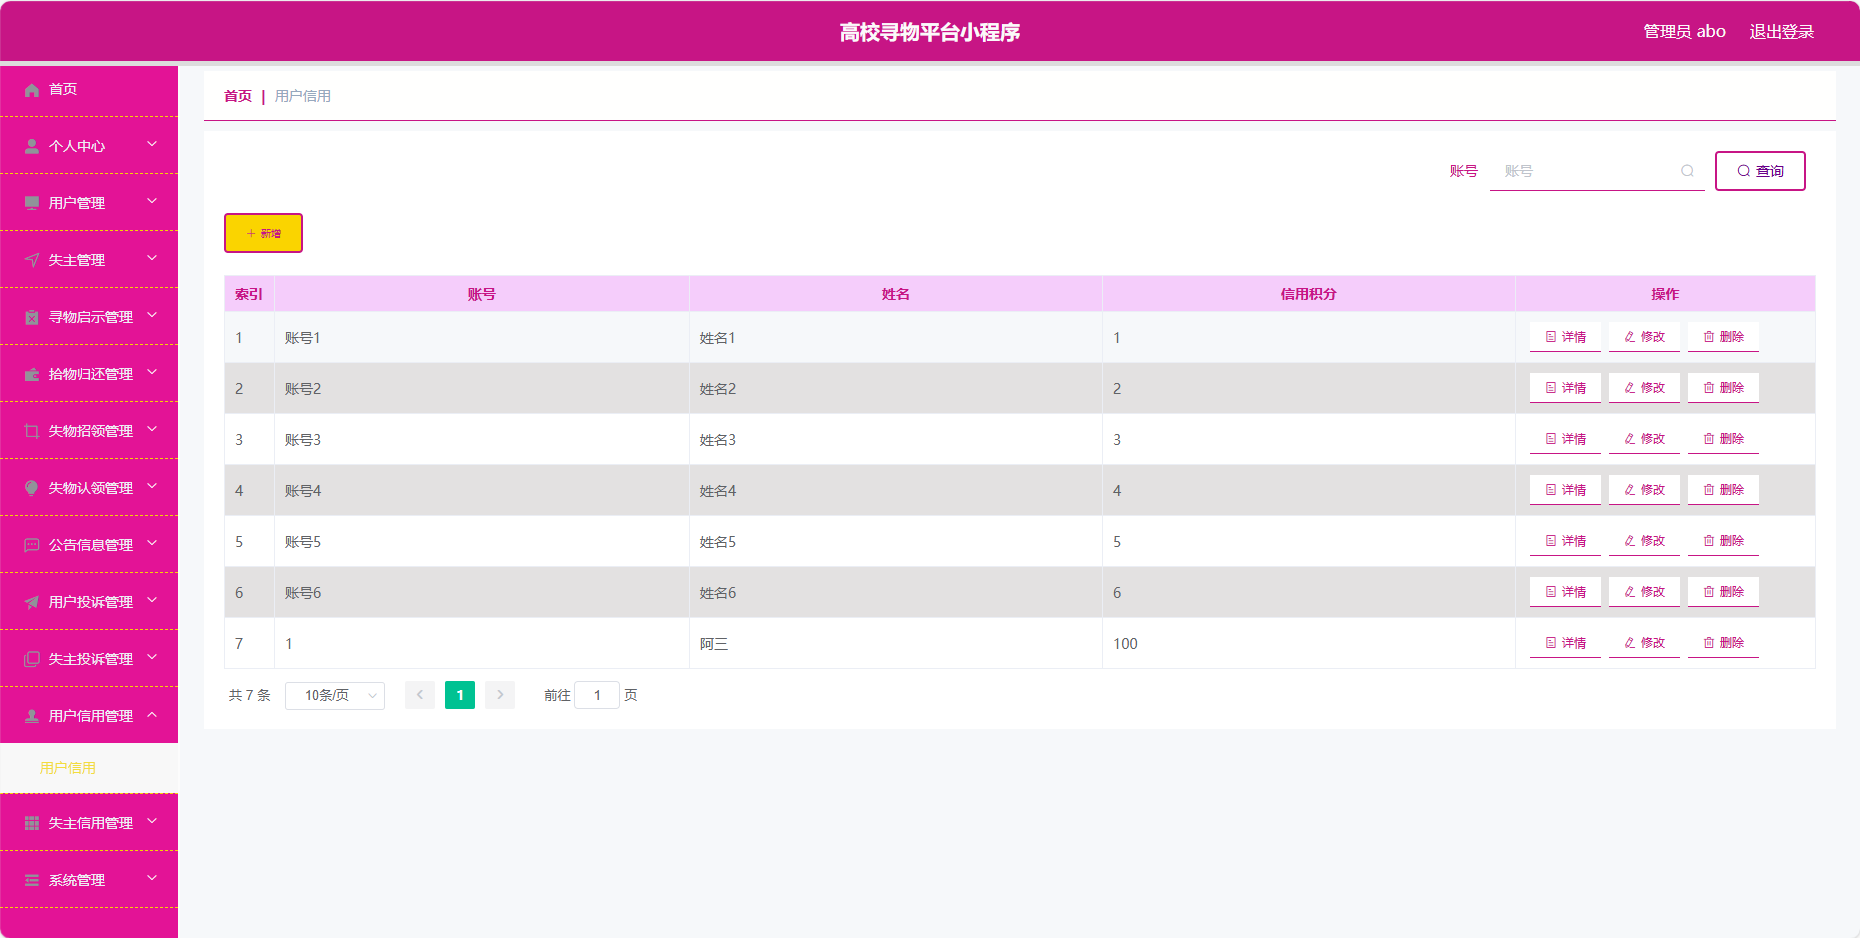Click 退出登录 to log out
The image size is (1860, 938).
click(1781, 32)
